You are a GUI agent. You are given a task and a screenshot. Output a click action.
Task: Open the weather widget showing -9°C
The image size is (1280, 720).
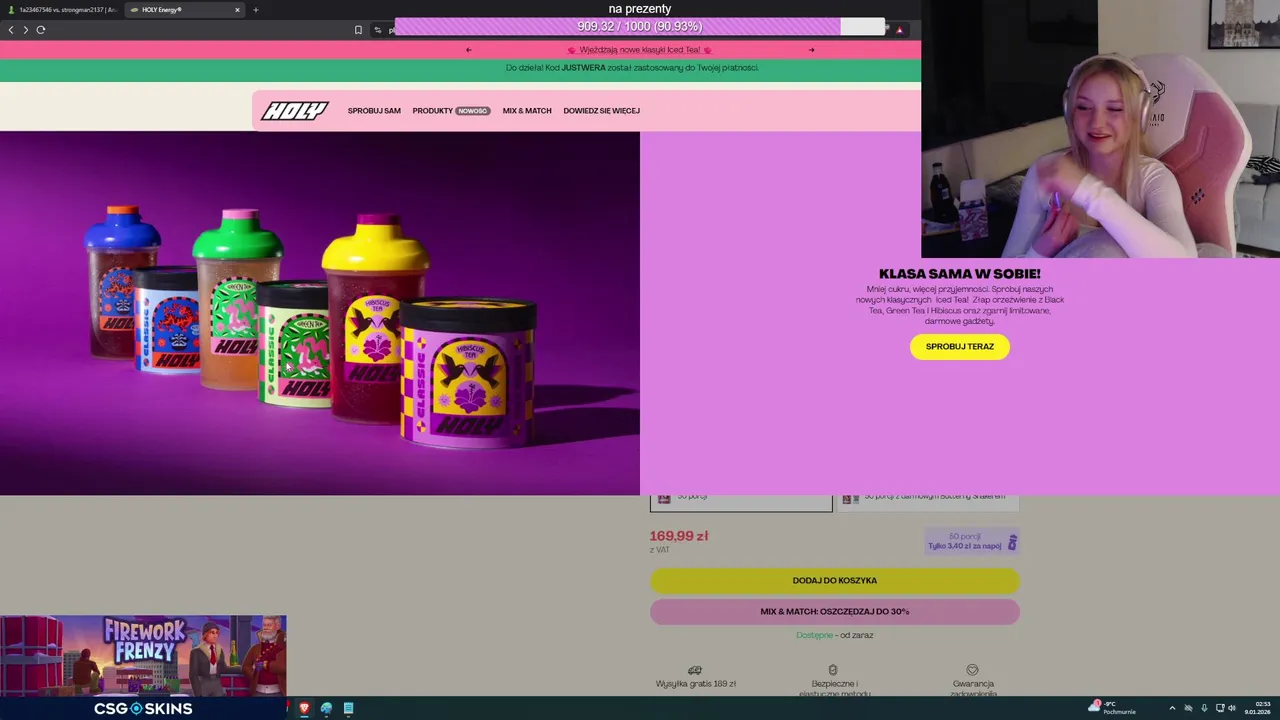click(1112, 708)
